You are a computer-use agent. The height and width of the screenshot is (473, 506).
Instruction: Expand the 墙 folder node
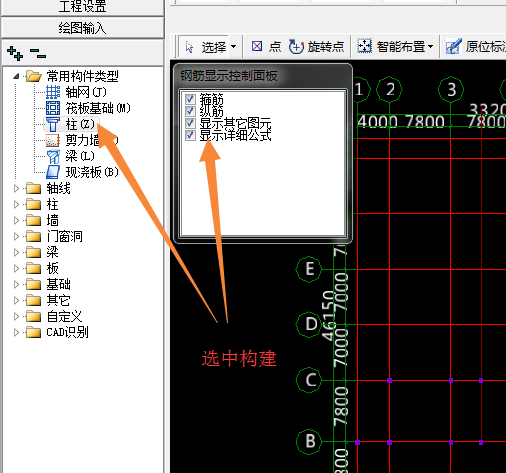[16, 220]
